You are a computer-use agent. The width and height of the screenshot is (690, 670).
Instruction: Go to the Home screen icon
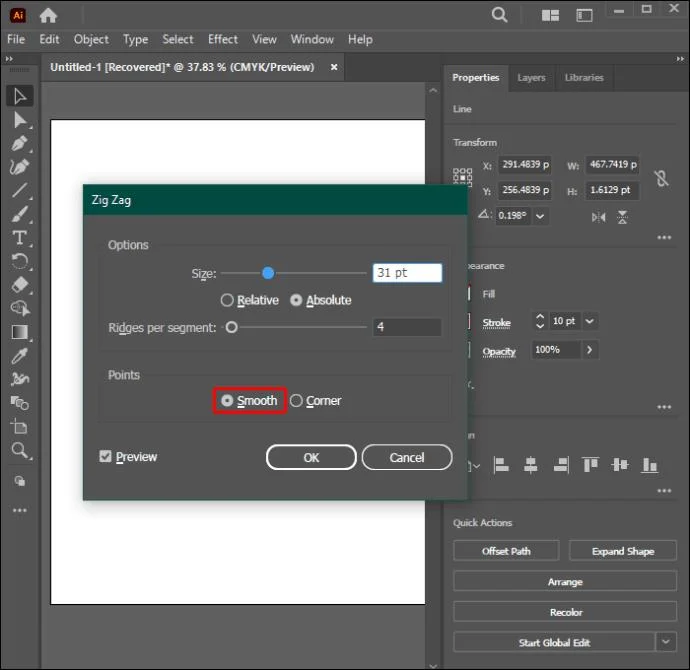48,16
